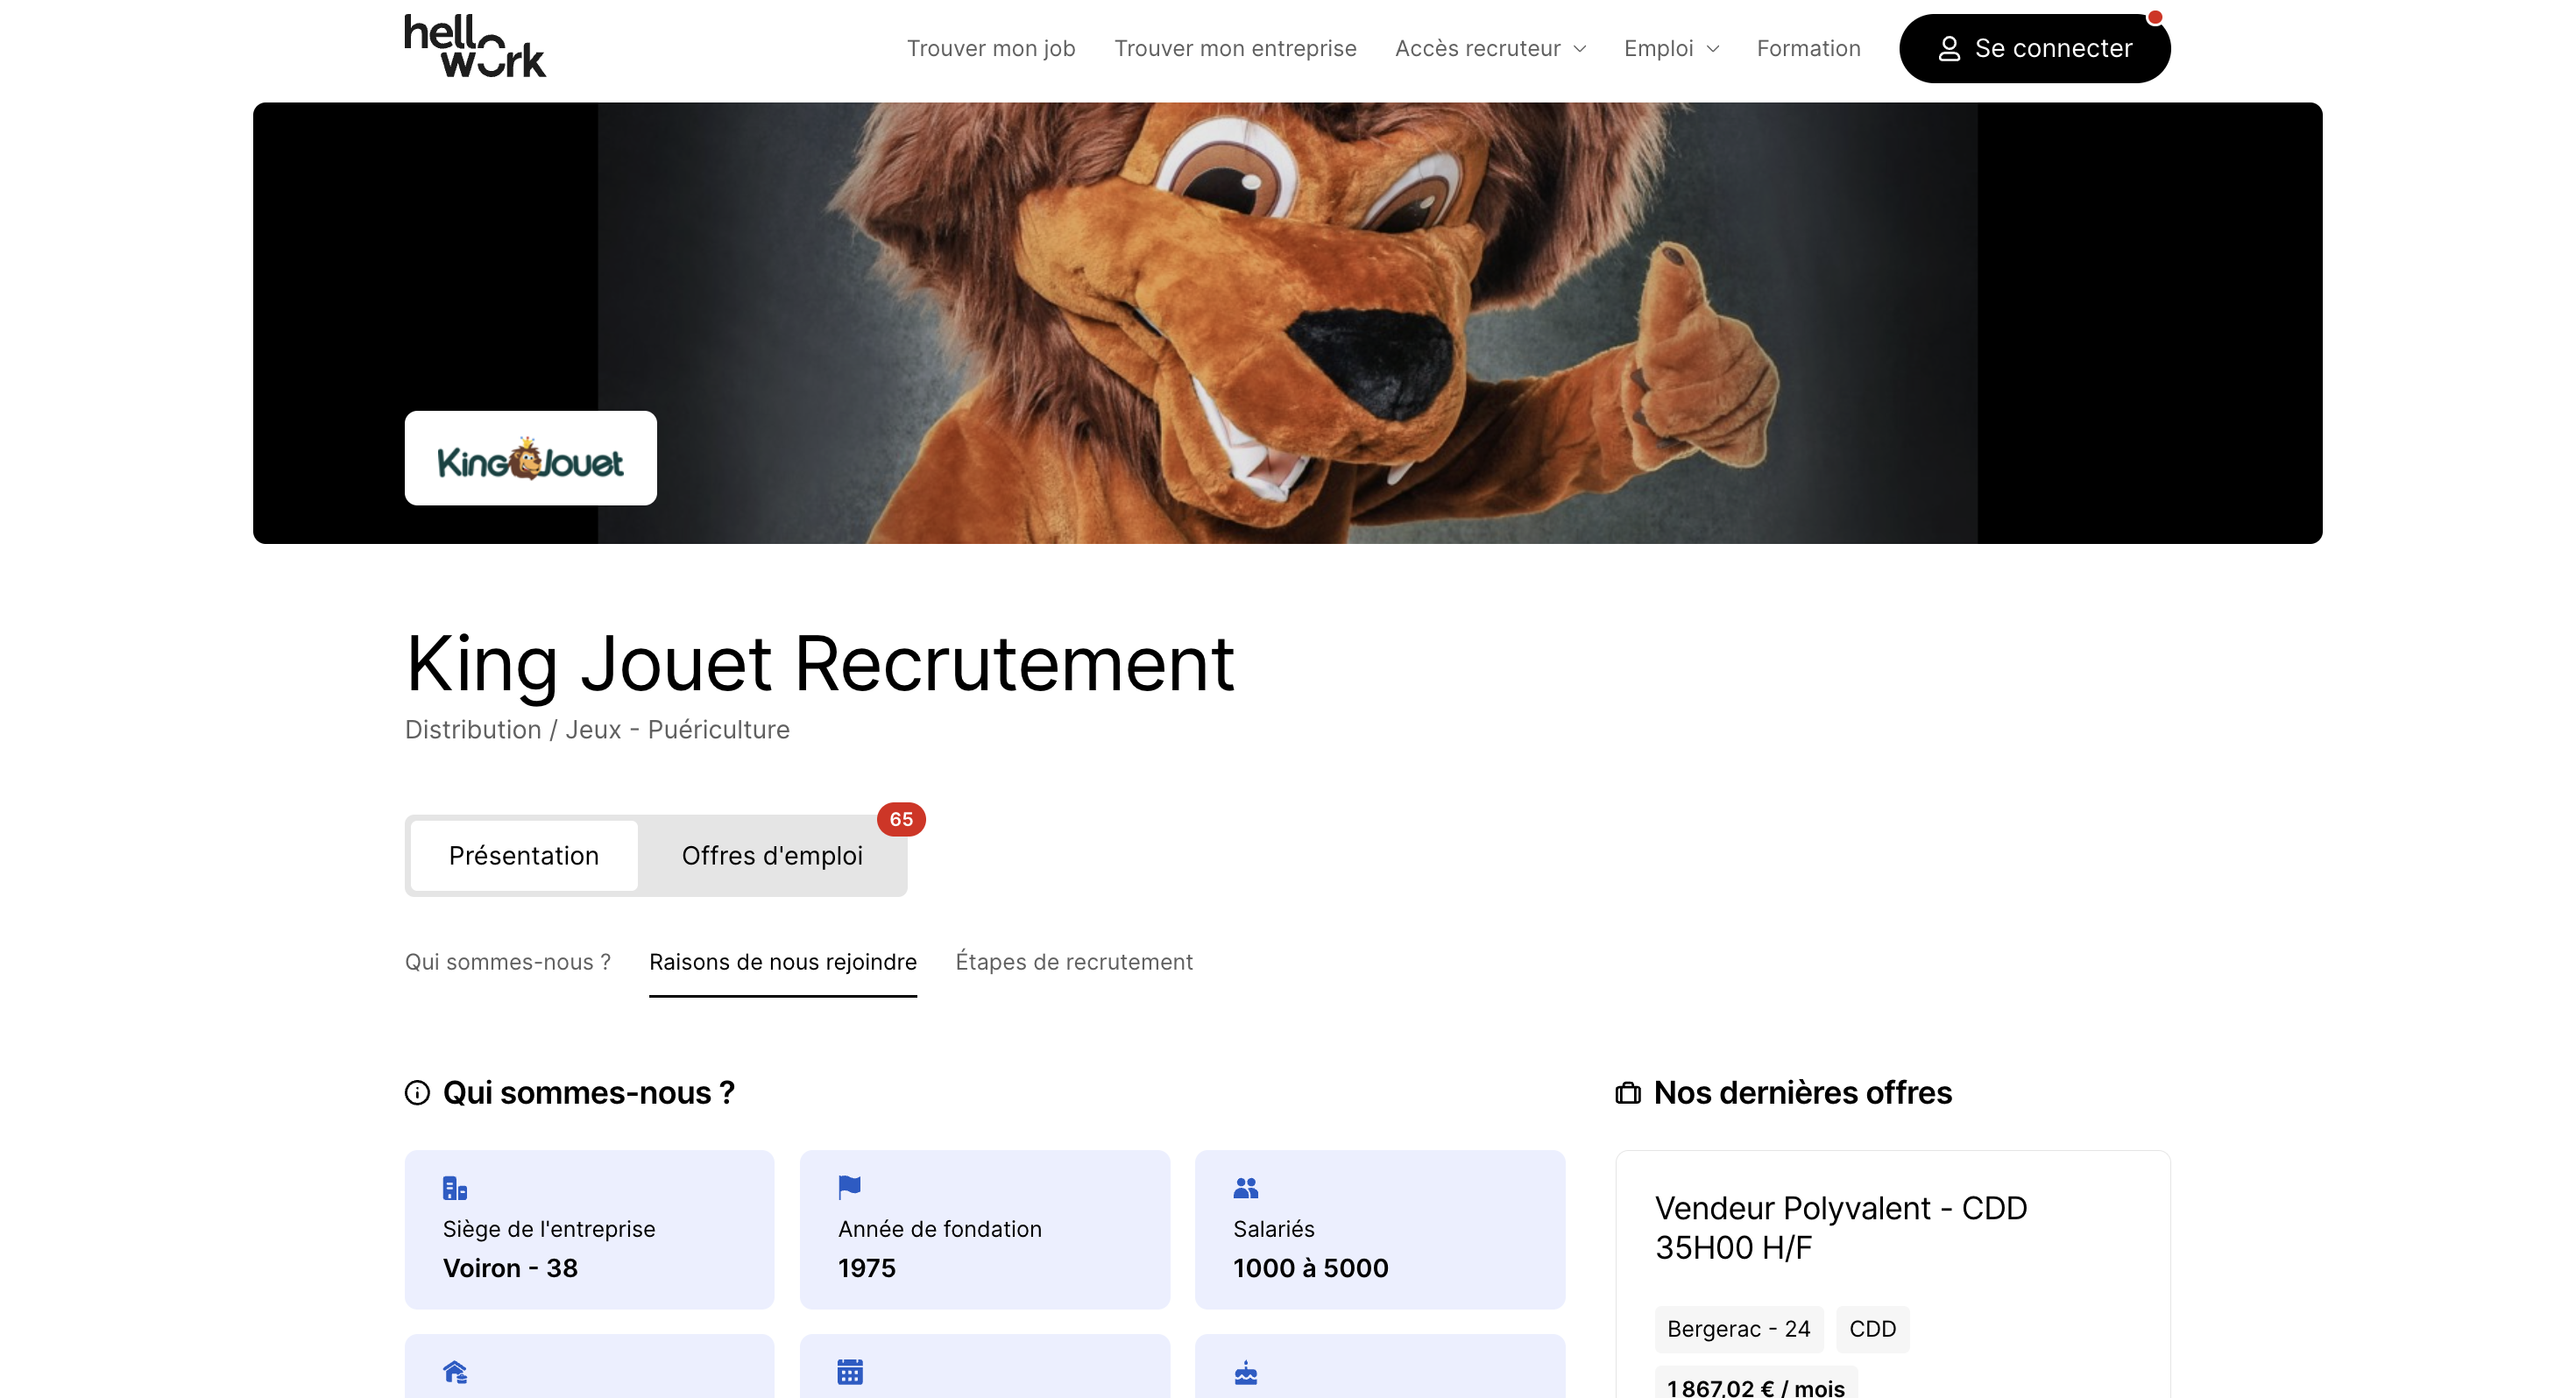Open Trouver mon job

pos(991,49)
